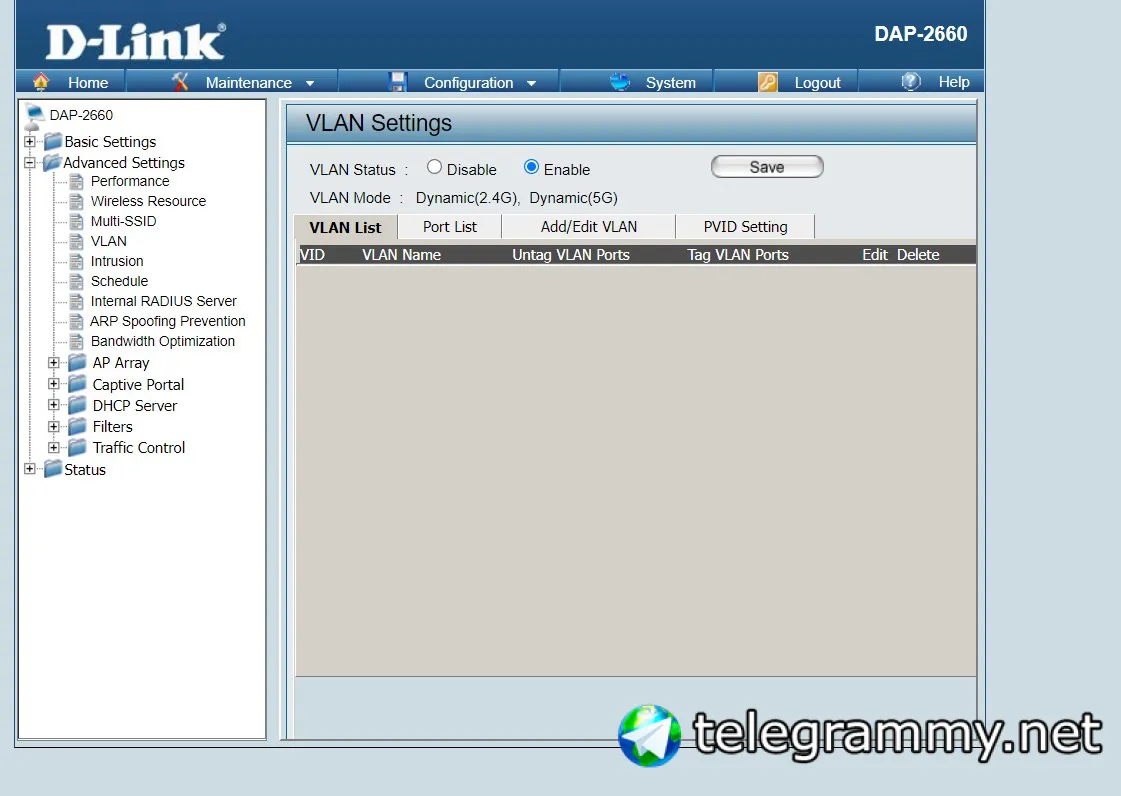This screenshot has width=1121, height=796.
Task: Click the Traffic Control folder icon
Action: coord(77,448)
